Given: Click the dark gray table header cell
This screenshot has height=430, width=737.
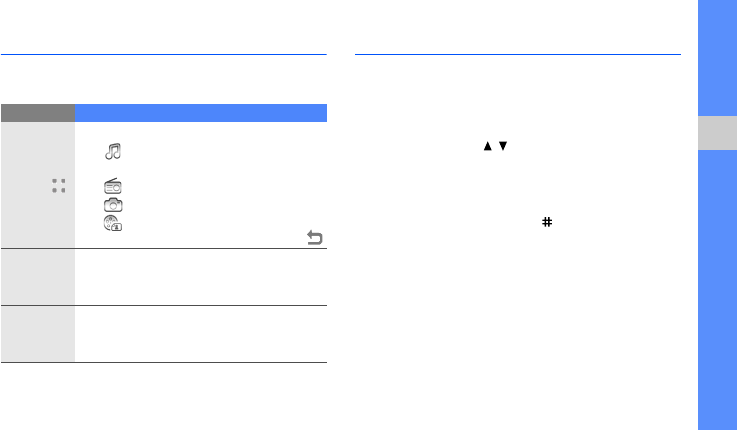Looking at the screenshot, I should (38, 112).
